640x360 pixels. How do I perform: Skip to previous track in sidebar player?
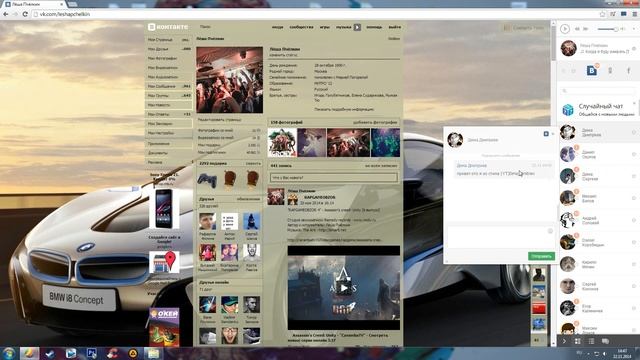click(578, 29)
